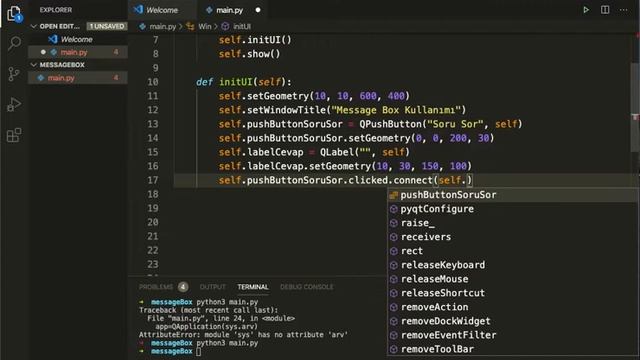Click the editor vertical scrollbar
This screenshot has width=640, height=360.
pos(636,106)
